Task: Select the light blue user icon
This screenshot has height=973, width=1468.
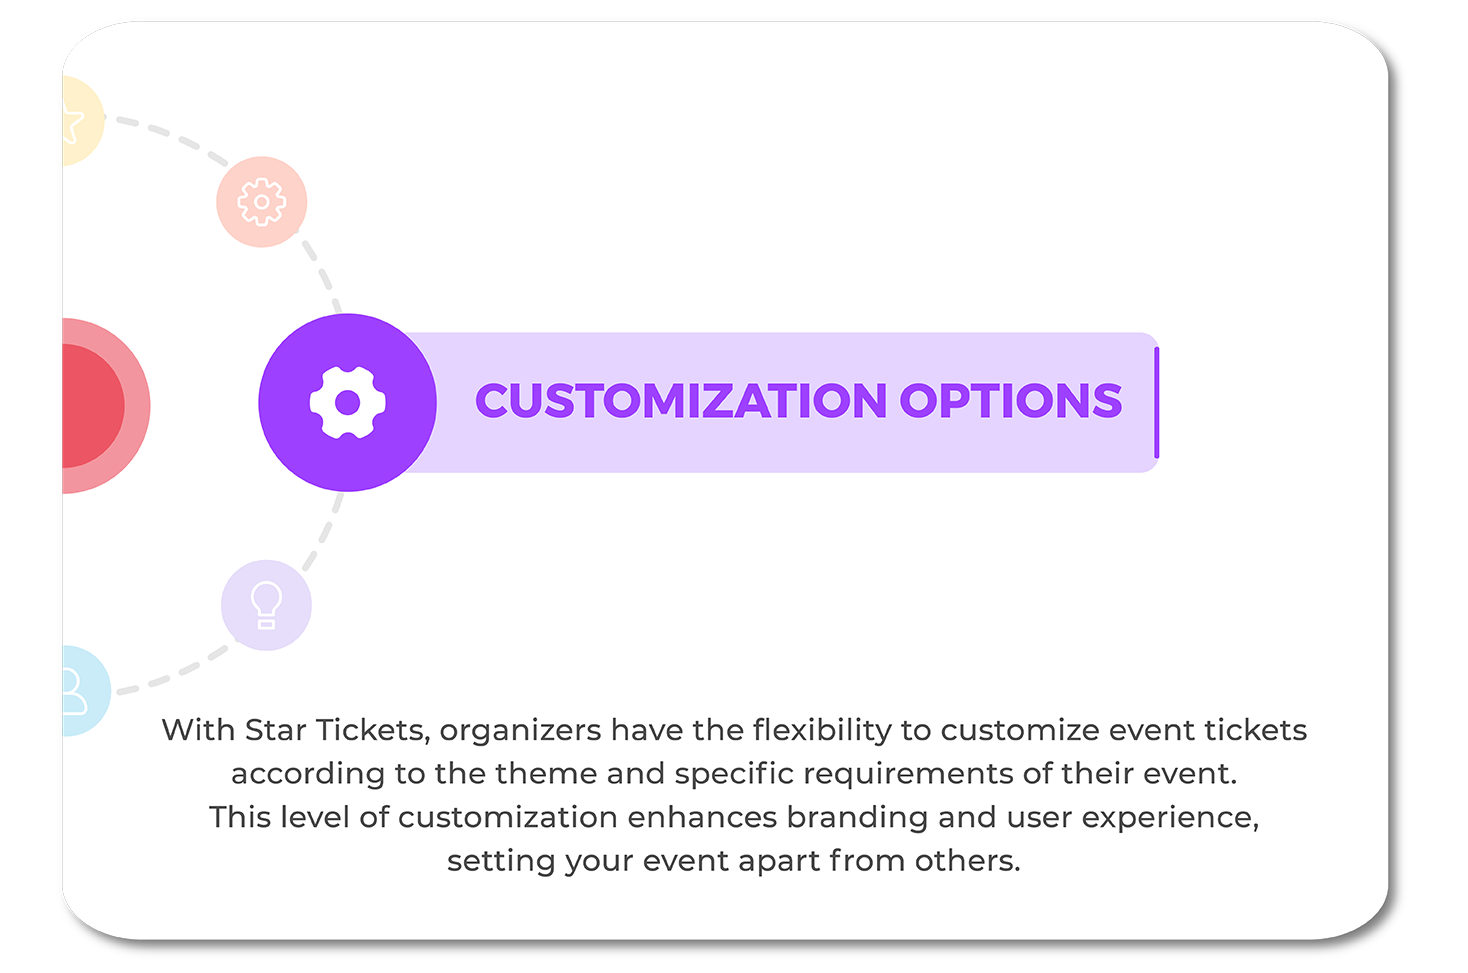Action: [x=78, y=691]
